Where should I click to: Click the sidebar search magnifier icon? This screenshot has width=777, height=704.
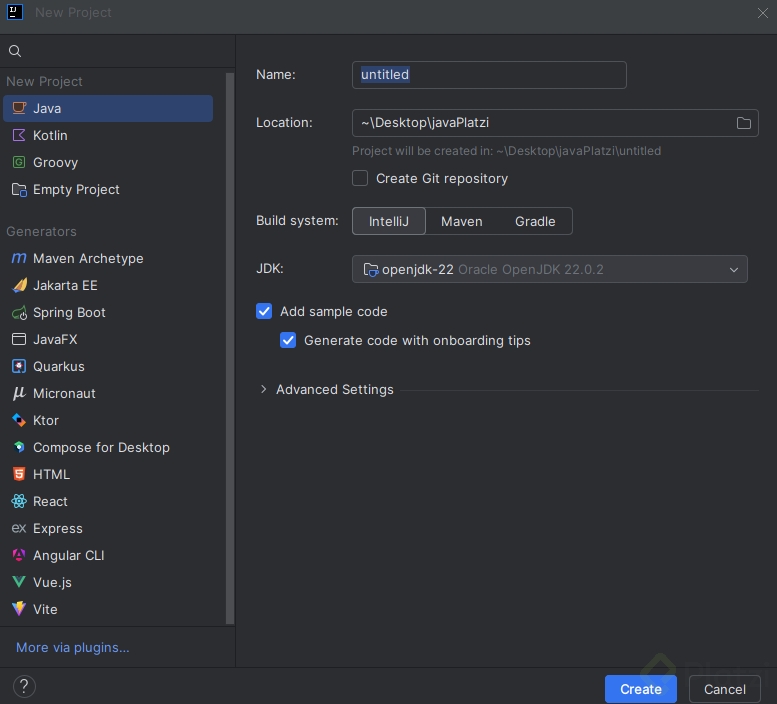[x=15, y=51]
